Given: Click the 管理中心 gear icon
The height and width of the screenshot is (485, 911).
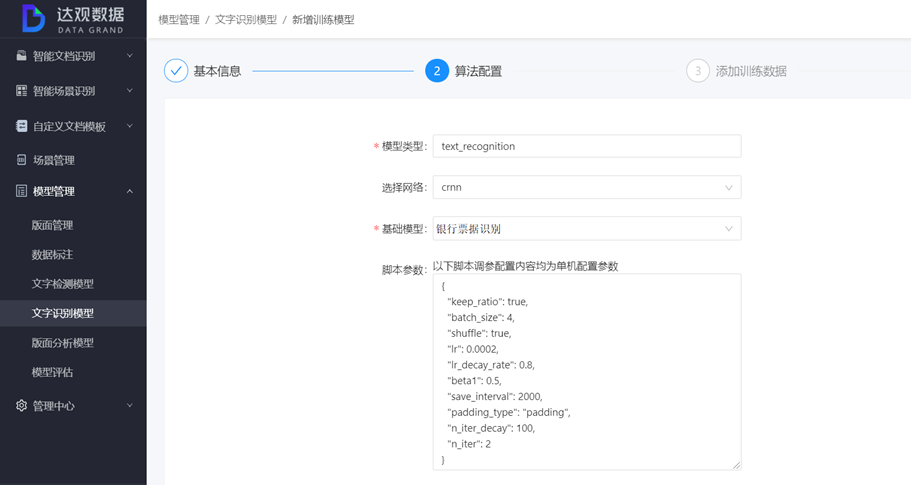Looking at the screenshot, I should pyautogui.click(x=21, y=406).
